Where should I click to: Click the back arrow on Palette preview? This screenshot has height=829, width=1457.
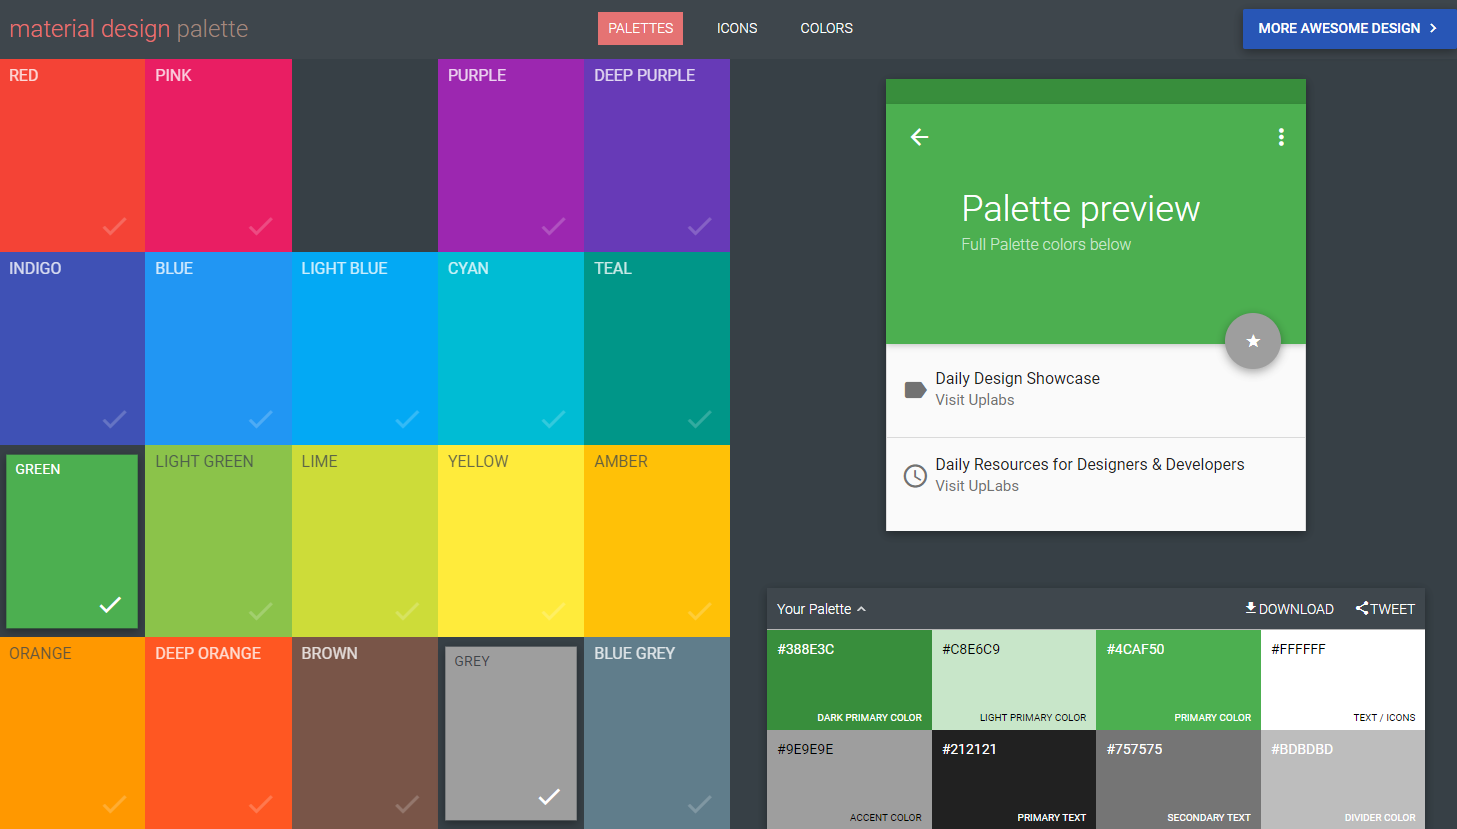tap(919, 137)
